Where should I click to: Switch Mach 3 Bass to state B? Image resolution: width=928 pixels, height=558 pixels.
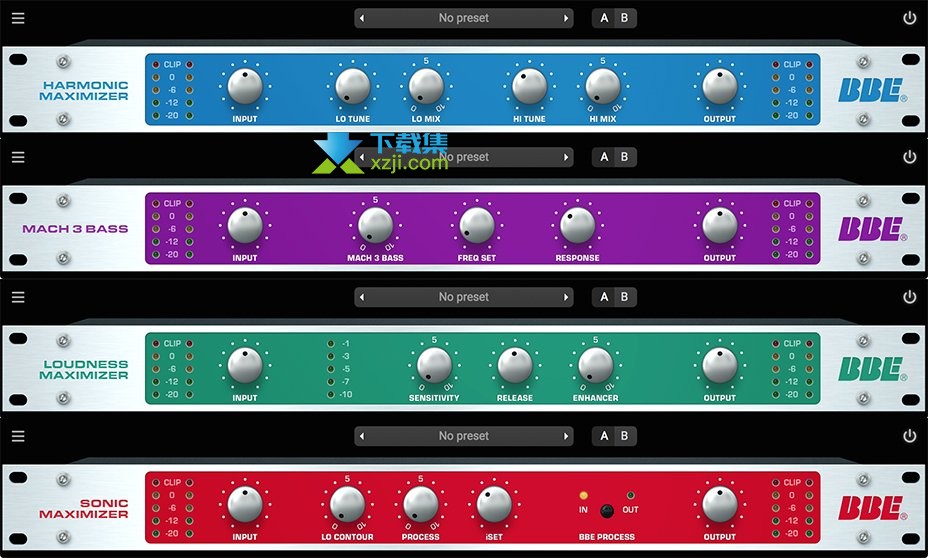click(624, 157)
